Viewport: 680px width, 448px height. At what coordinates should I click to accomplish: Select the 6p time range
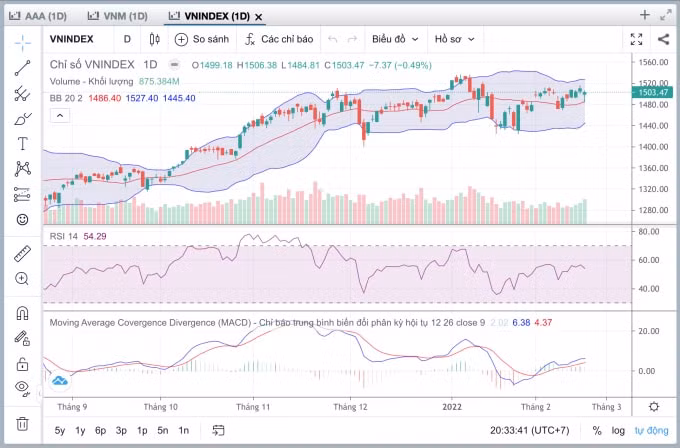tap(101, 430)
